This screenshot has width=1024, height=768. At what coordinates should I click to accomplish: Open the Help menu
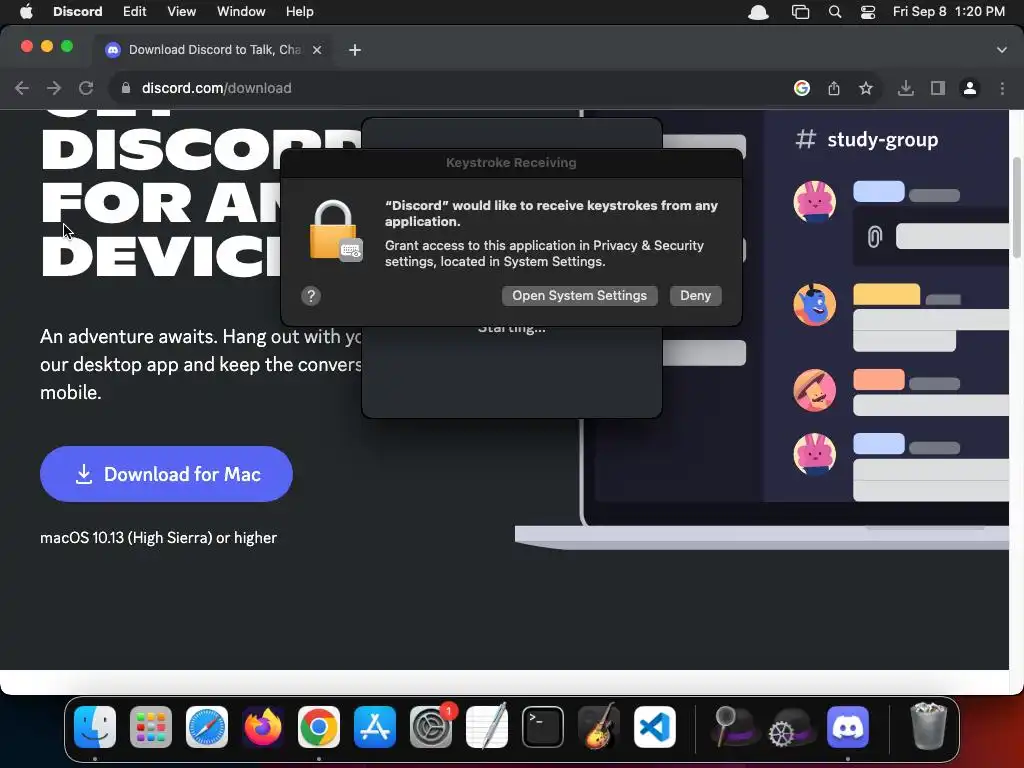click(x=299, y=12)
